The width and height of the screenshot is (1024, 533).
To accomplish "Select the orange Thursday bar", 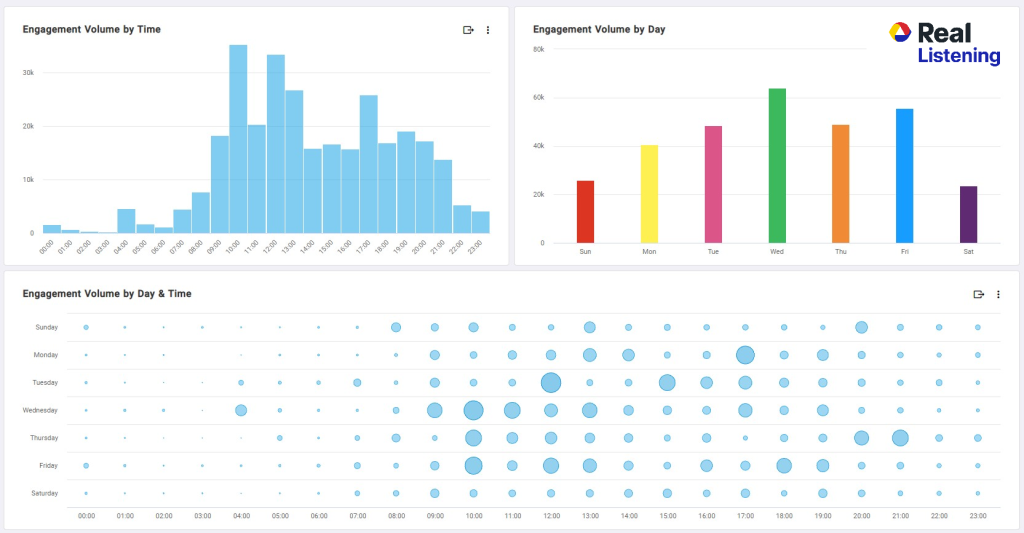I will 840,184.
